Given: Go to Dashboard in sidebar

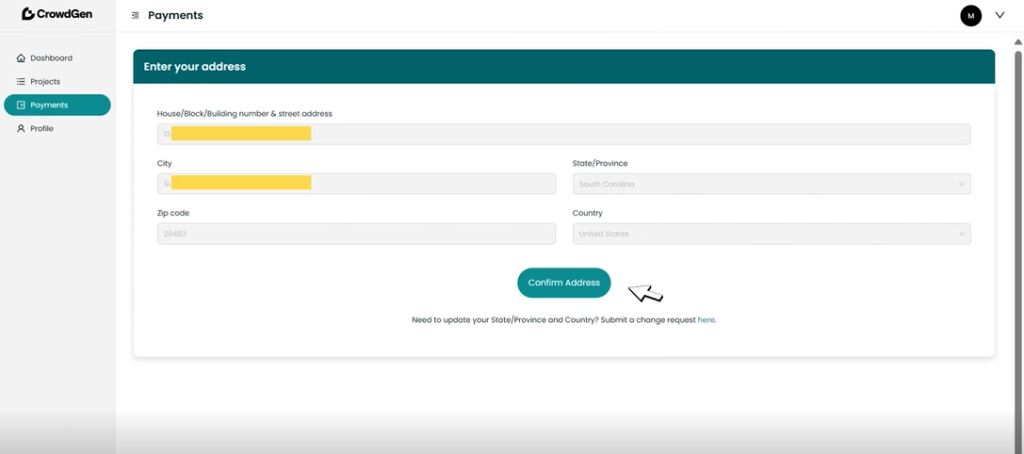Looking at the screenshot, I should (51, 58).
